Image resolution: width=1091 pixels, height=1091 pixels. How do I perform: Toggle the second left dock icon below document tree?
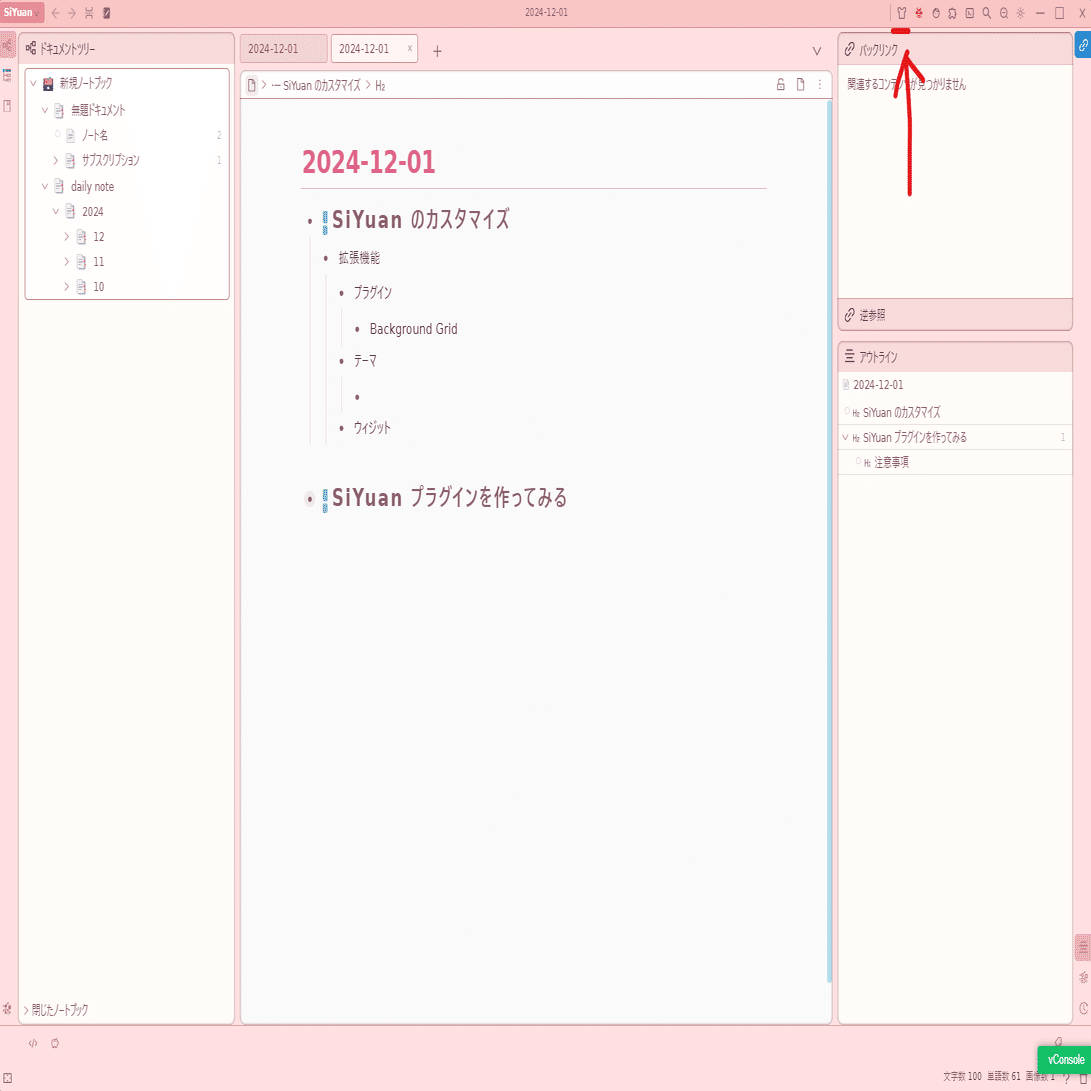click(x=8, y=76)
